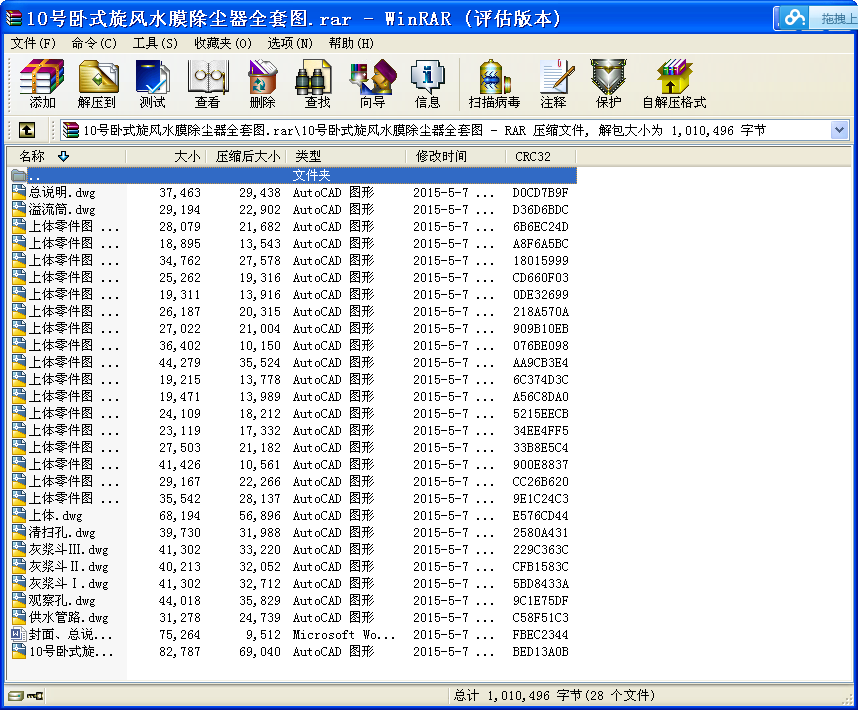Click the key icon in the status bar
858x710 pixels.
35,696
